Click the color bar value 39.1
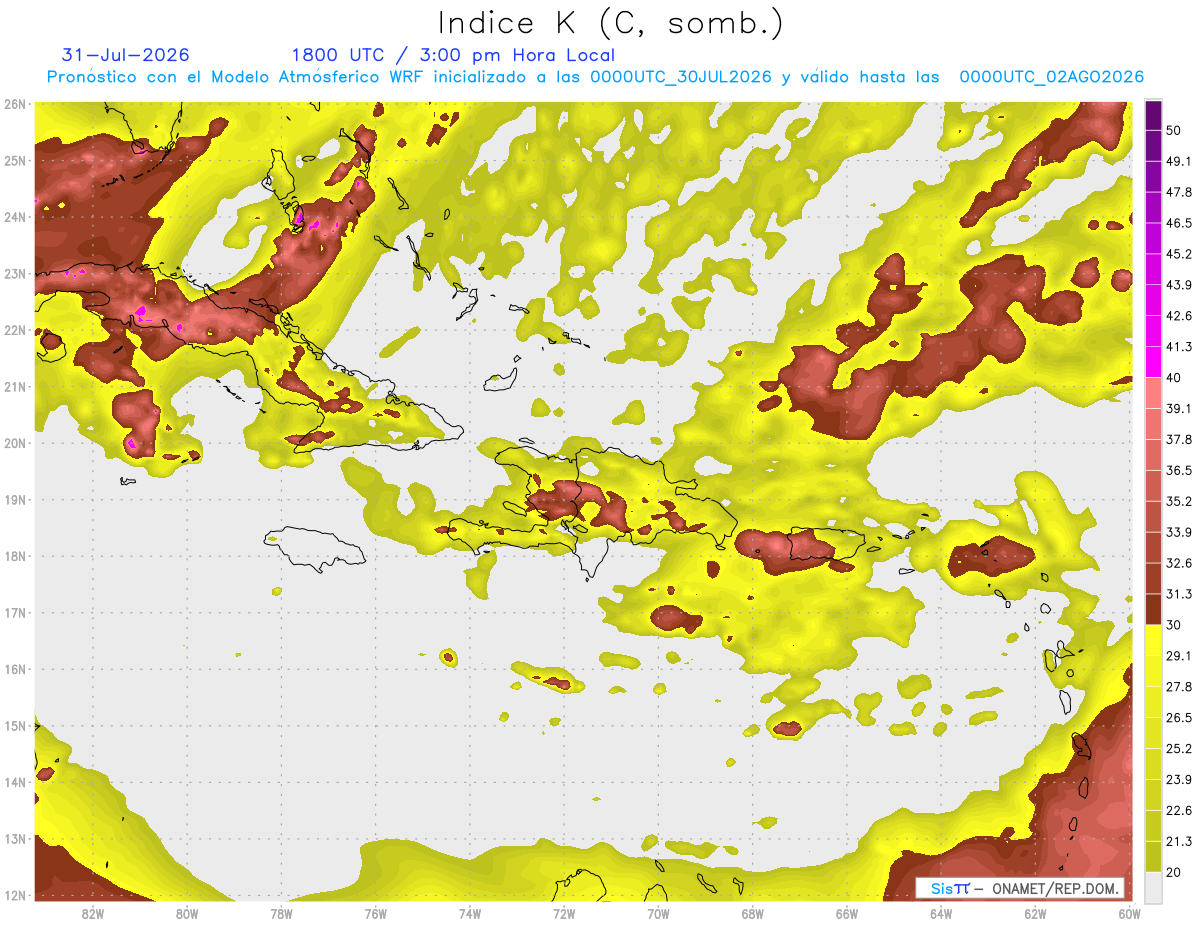The width and height of the screenshot is (1200, 927). (1179, 408)
